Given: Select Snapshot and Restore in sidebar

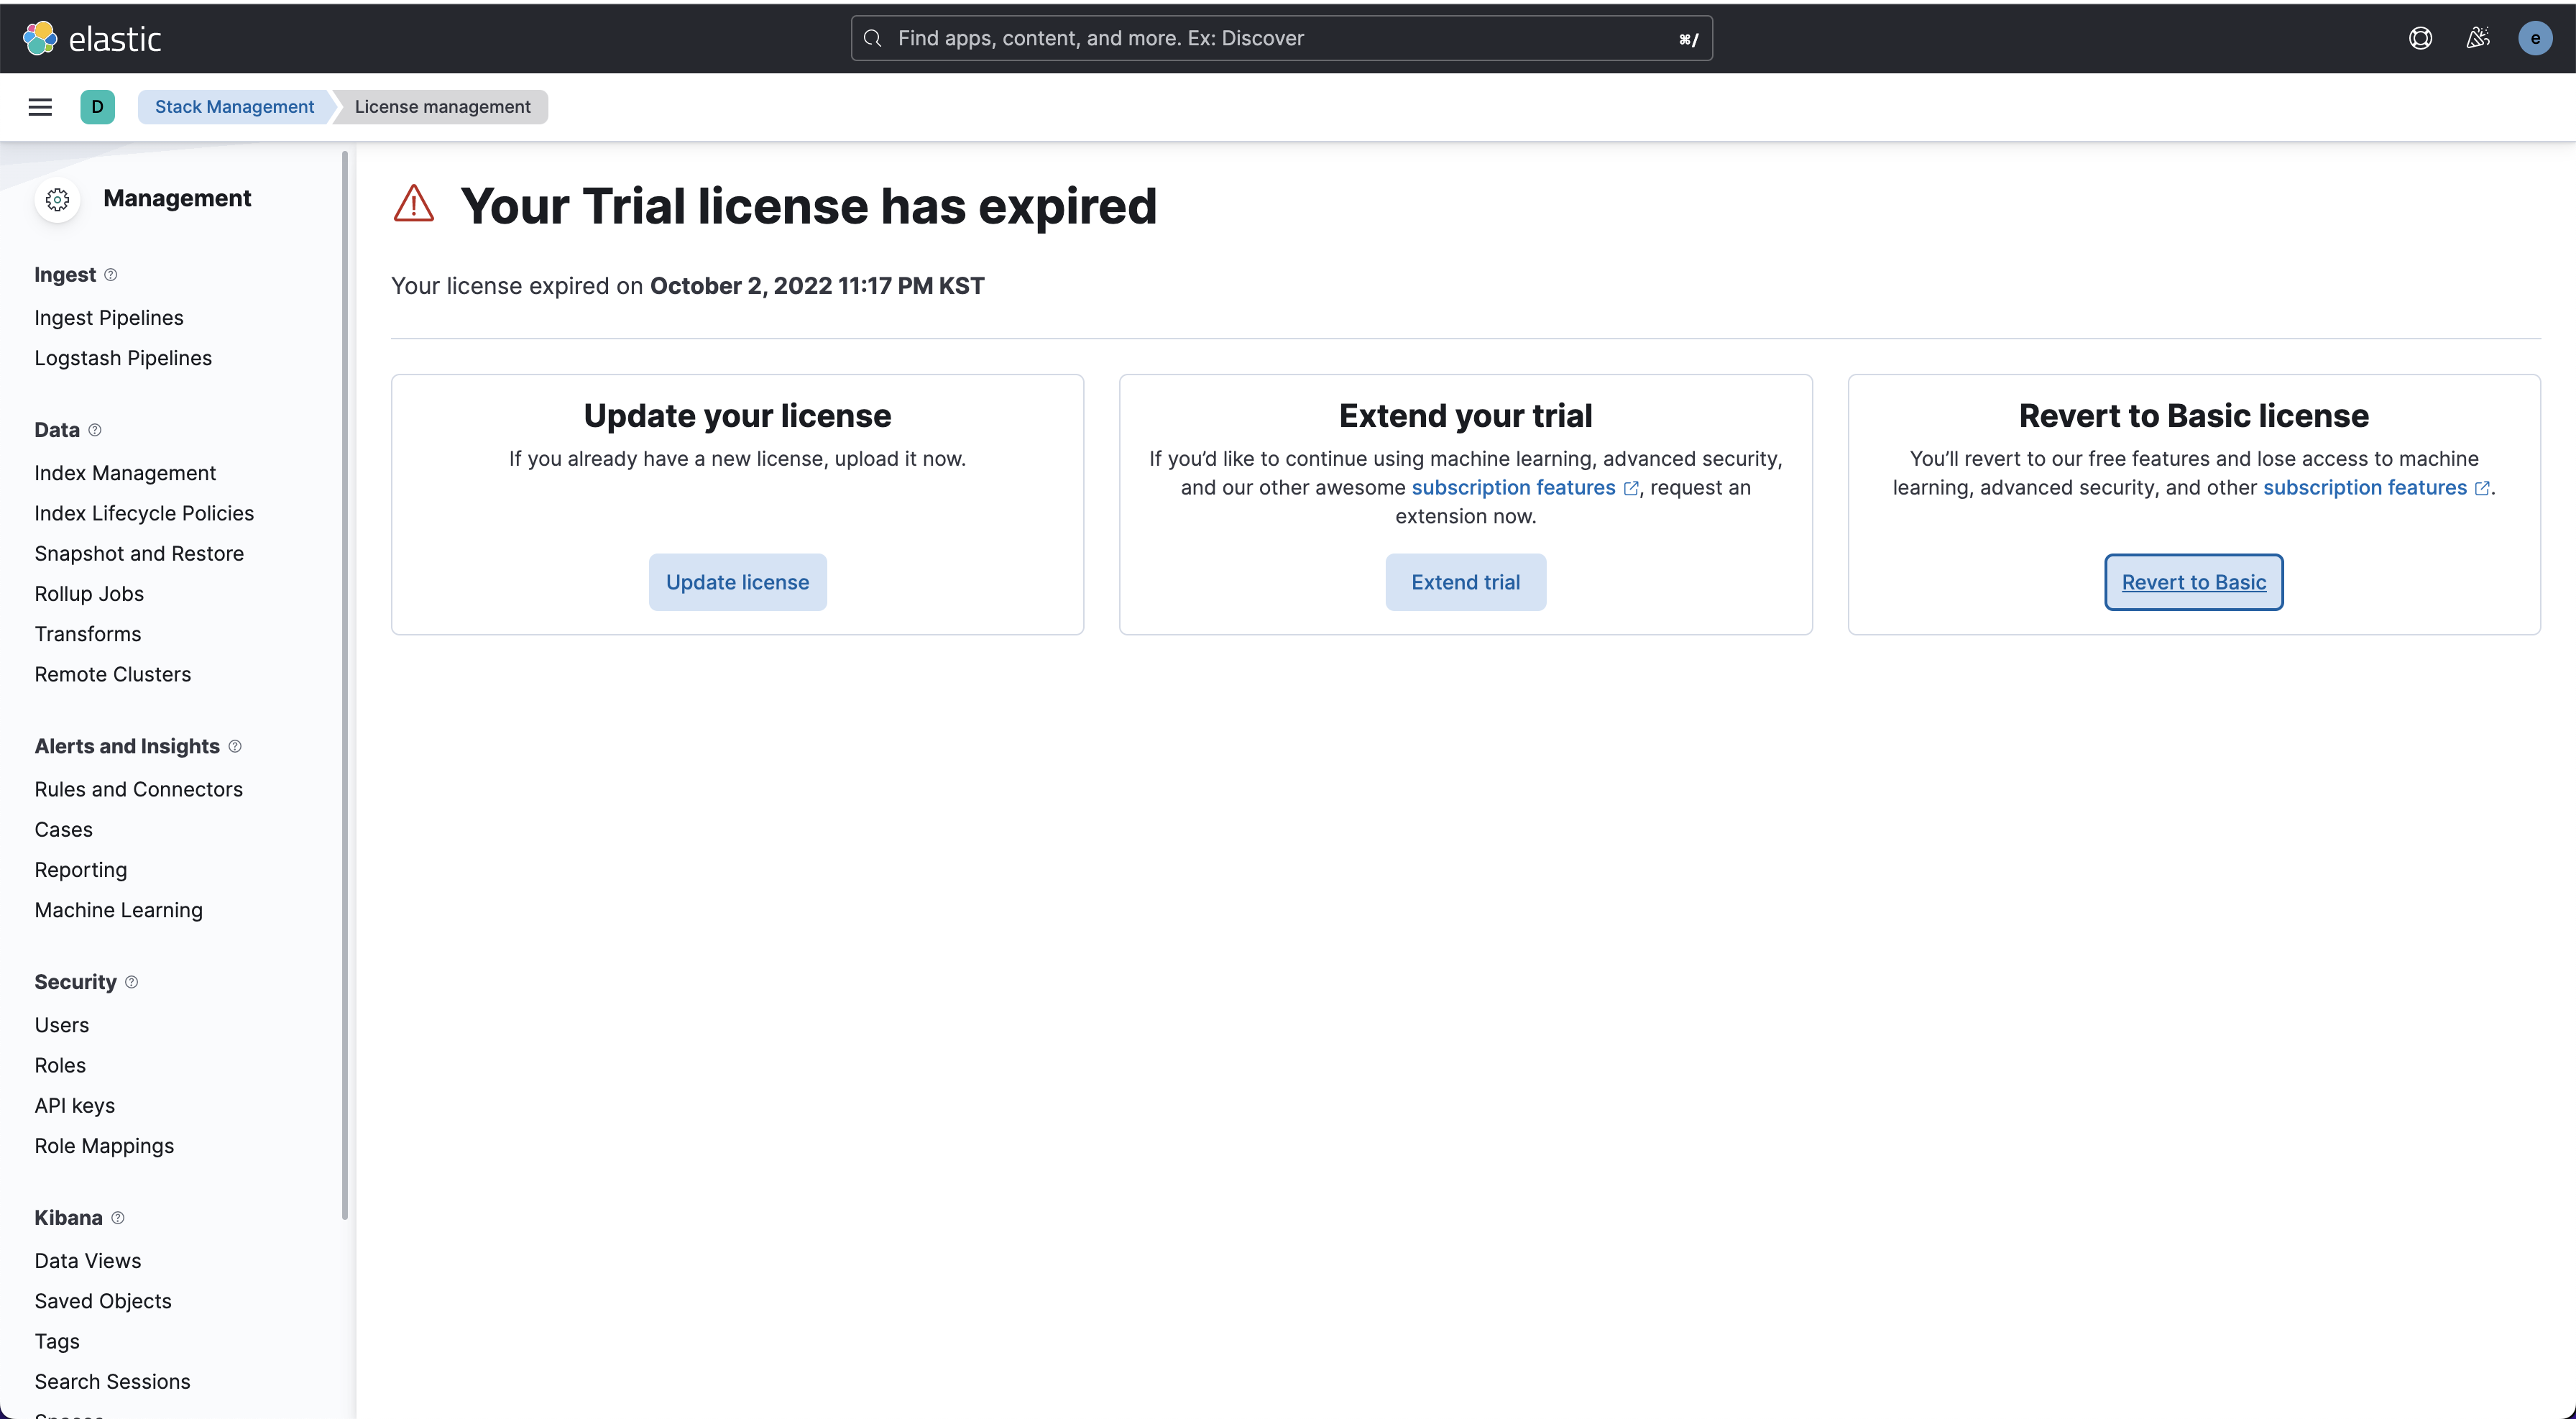Looking at the screenshot, I should pos(139,553).
